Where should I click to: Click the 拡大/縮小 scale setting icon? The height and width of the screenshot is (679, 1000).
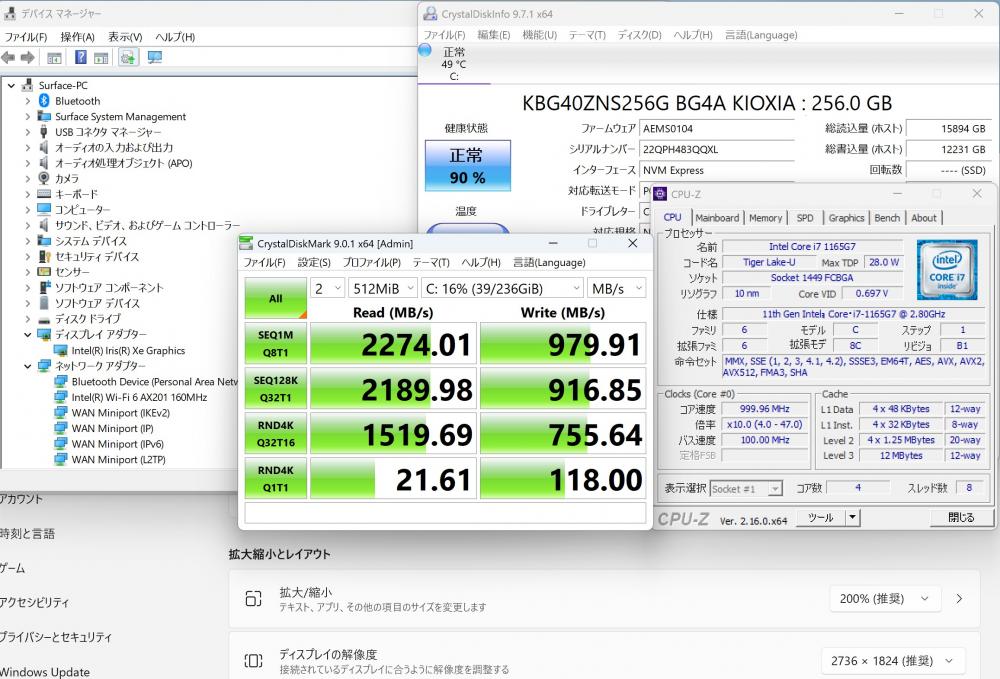click(x=254, y=599)
